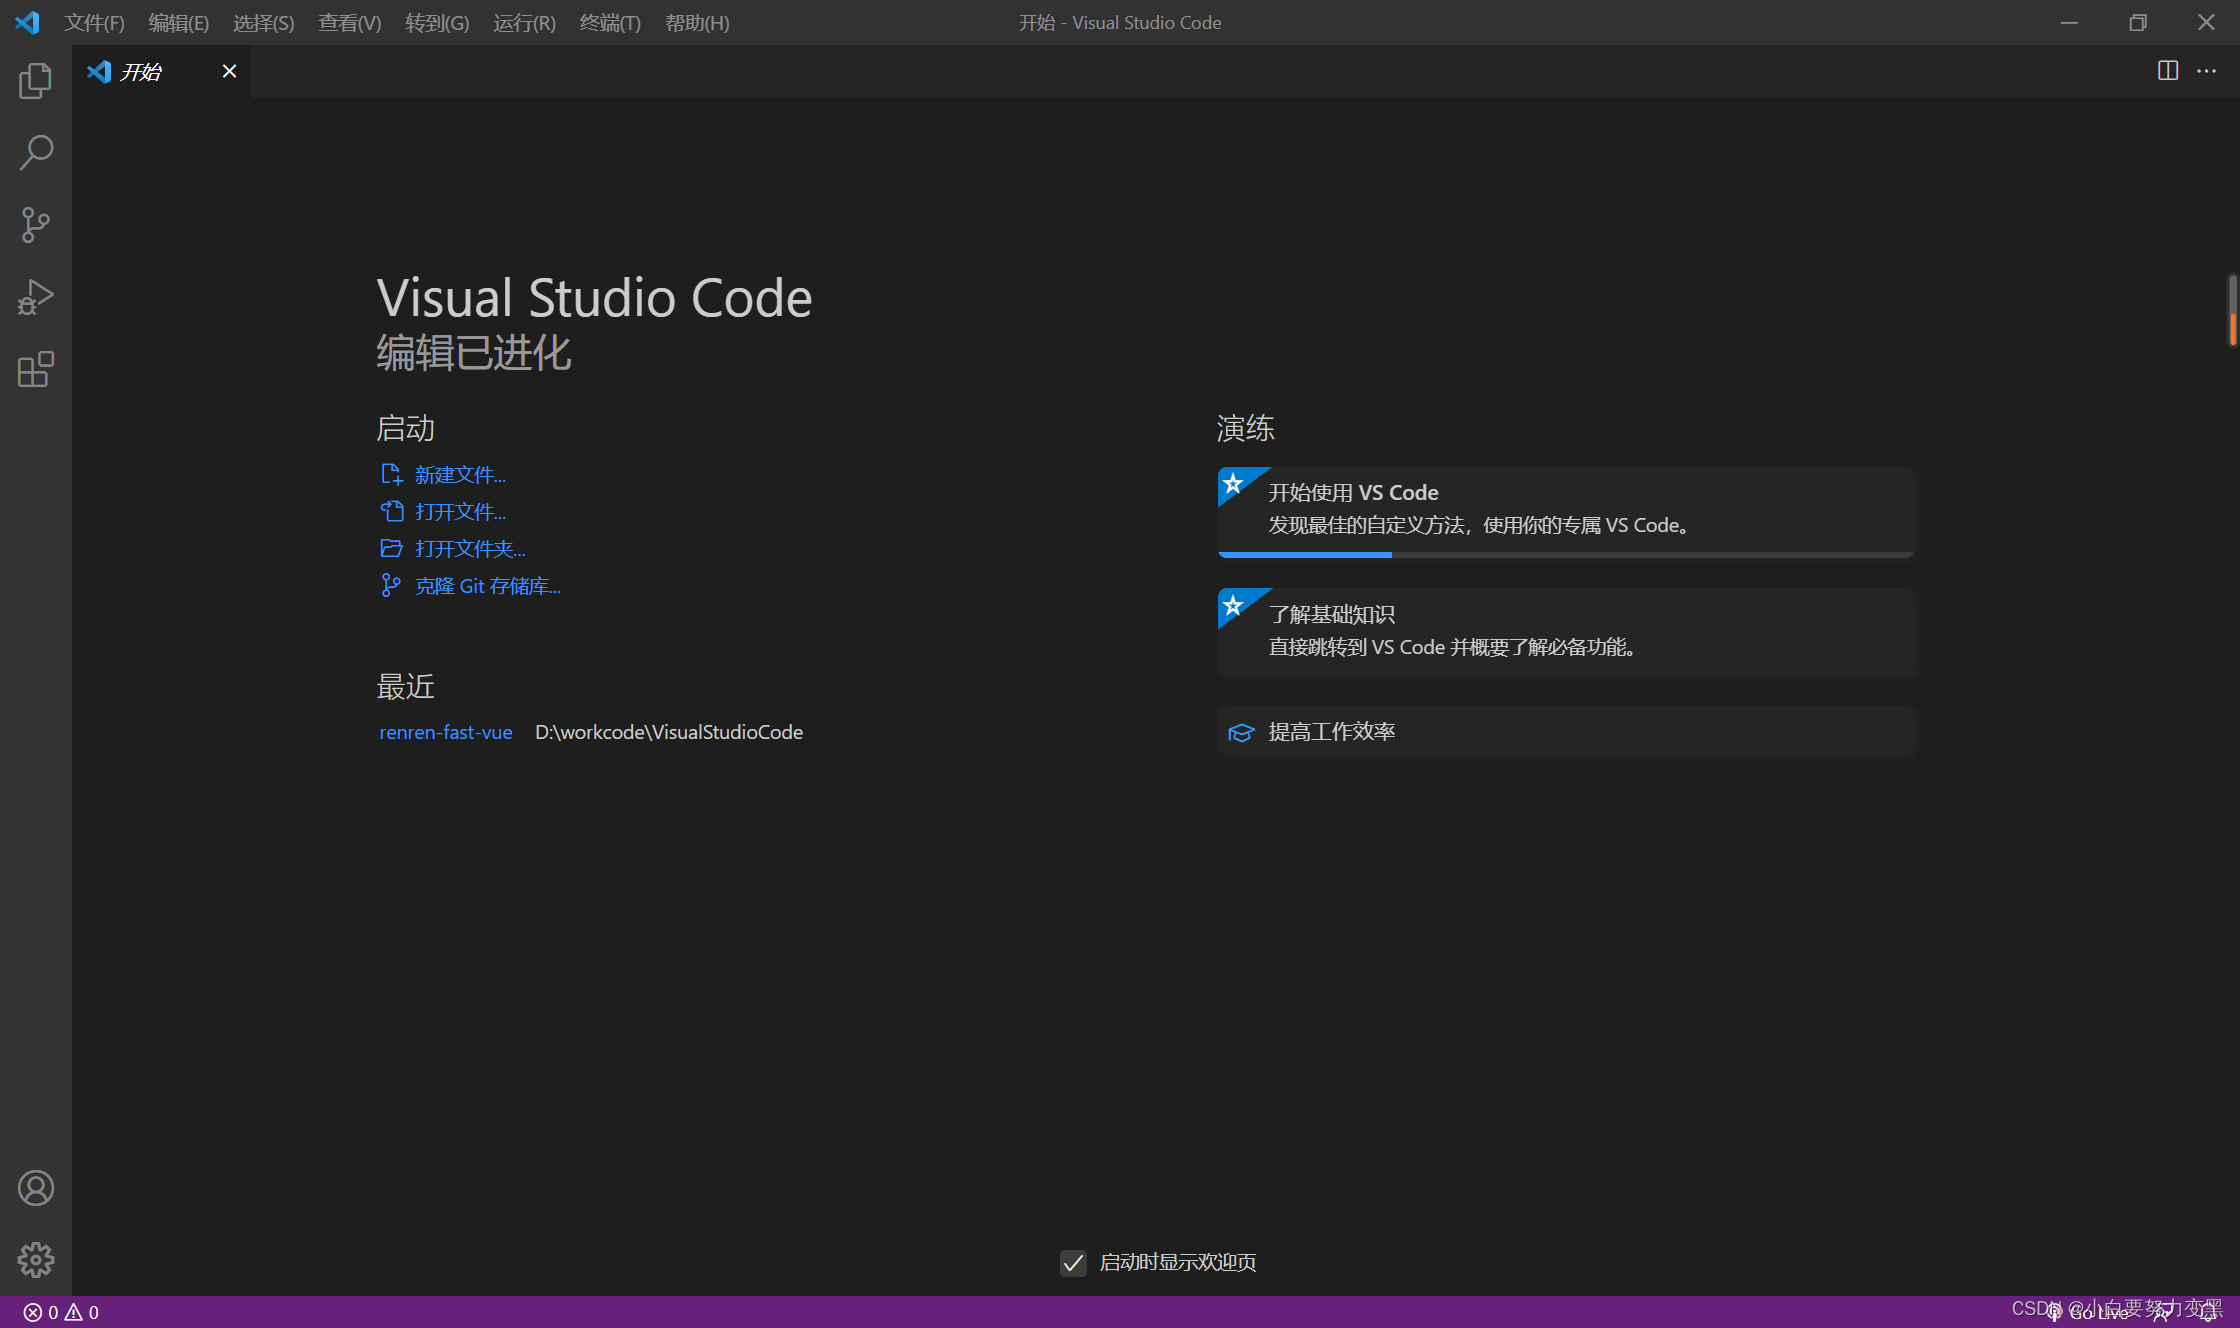The width and height of the screenshot is (2240, 1328).
Task: Close the 开始 welcome tab
Action: [229, 71]
